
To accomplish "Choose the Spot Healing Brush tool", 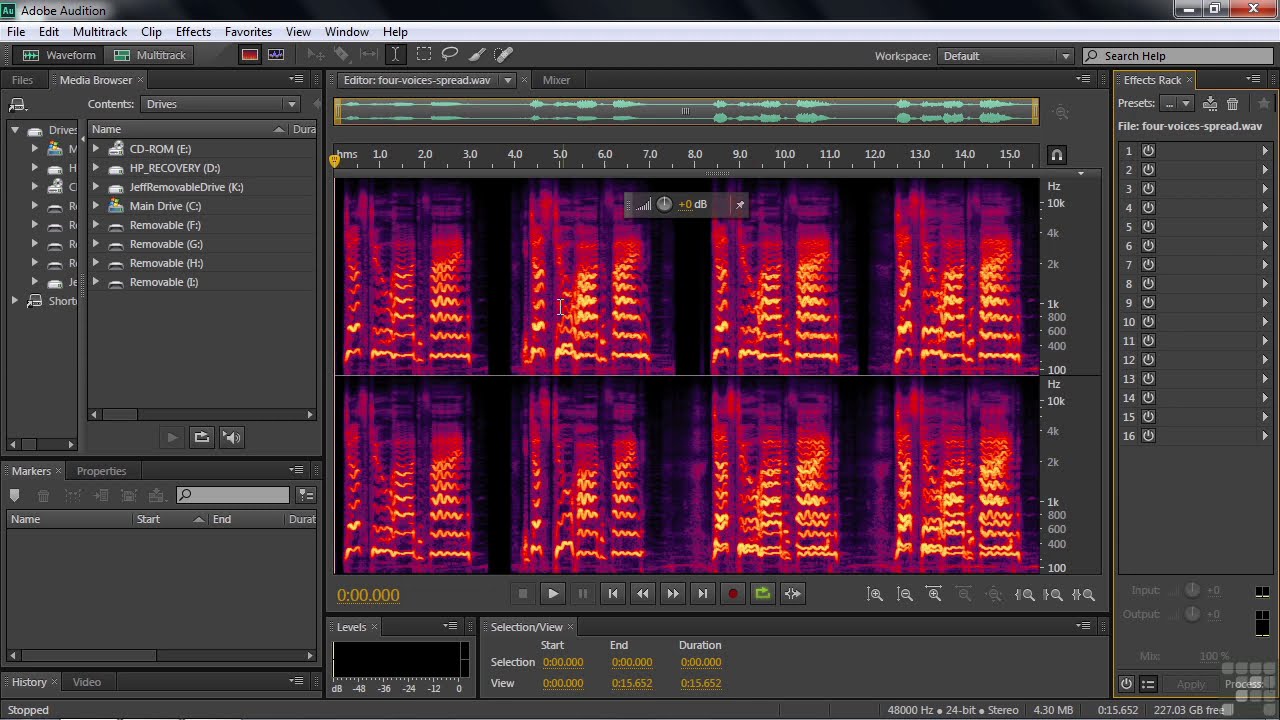I will point(504,55).
